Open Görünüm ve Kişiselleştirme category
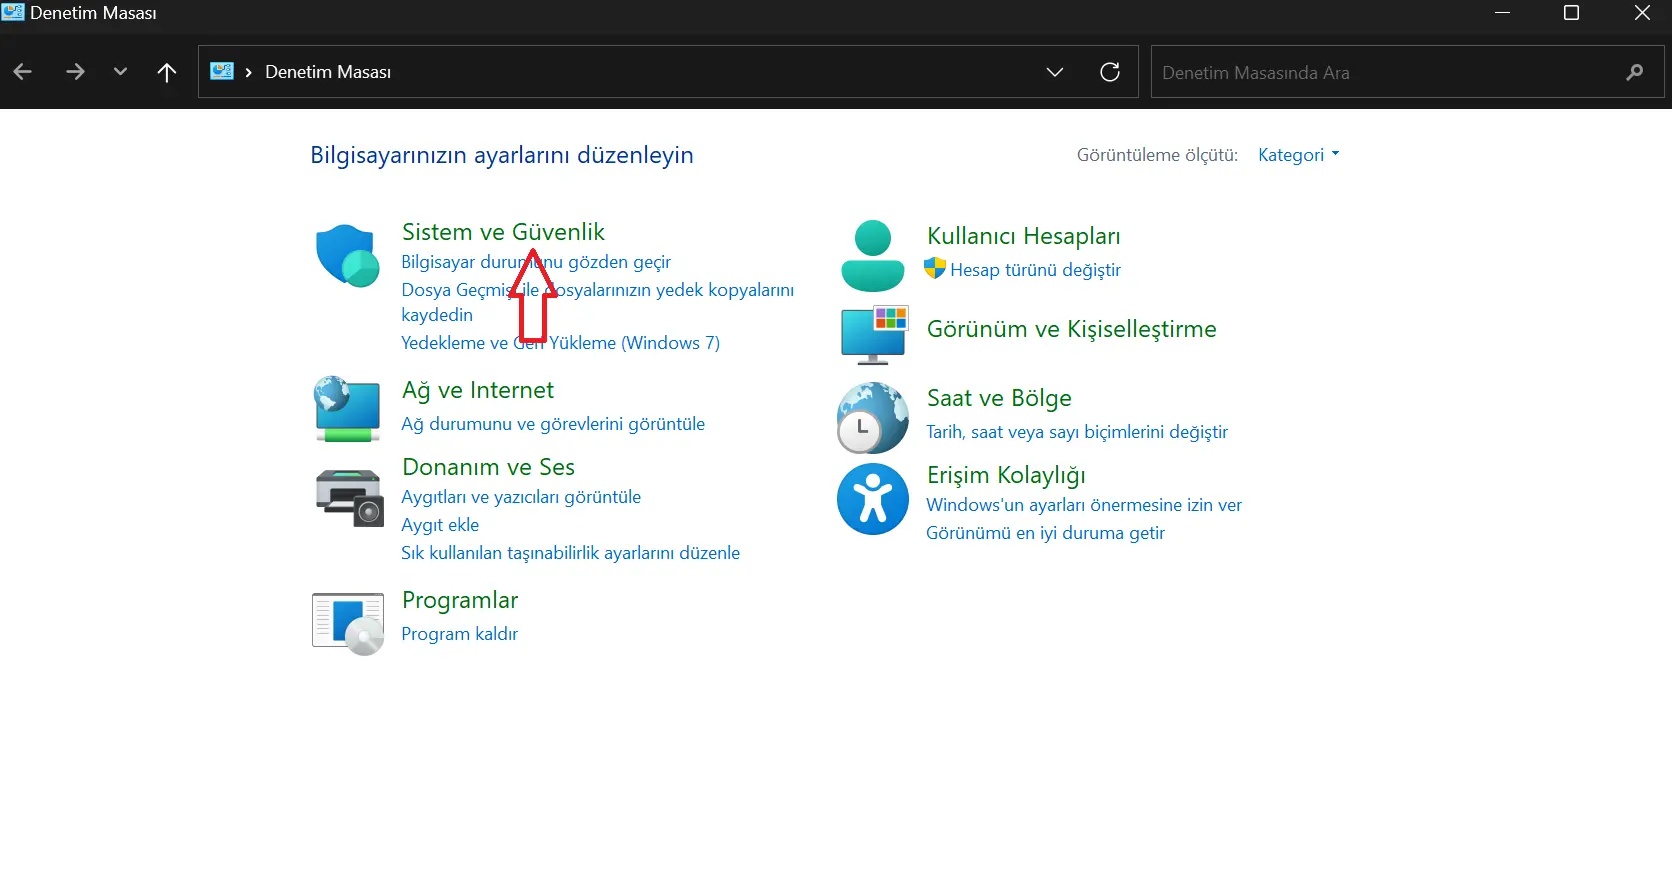Image resolution: width=1672 pixels, height=869 pixels. click(x=1071, y=329)
